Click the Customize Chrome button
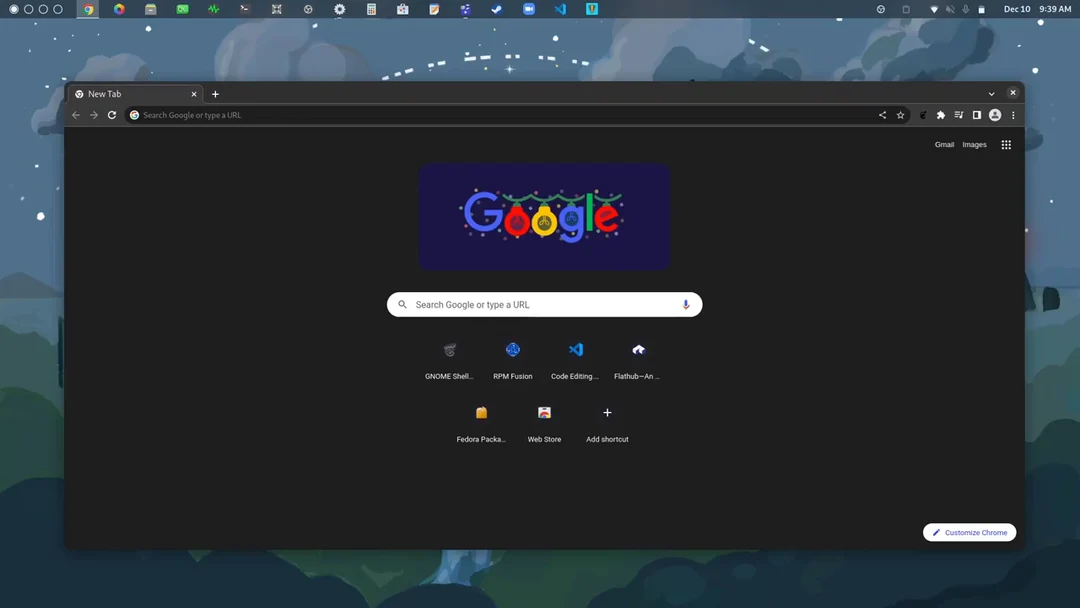This screenshot has width=1080, height=608. coord(968,532)
